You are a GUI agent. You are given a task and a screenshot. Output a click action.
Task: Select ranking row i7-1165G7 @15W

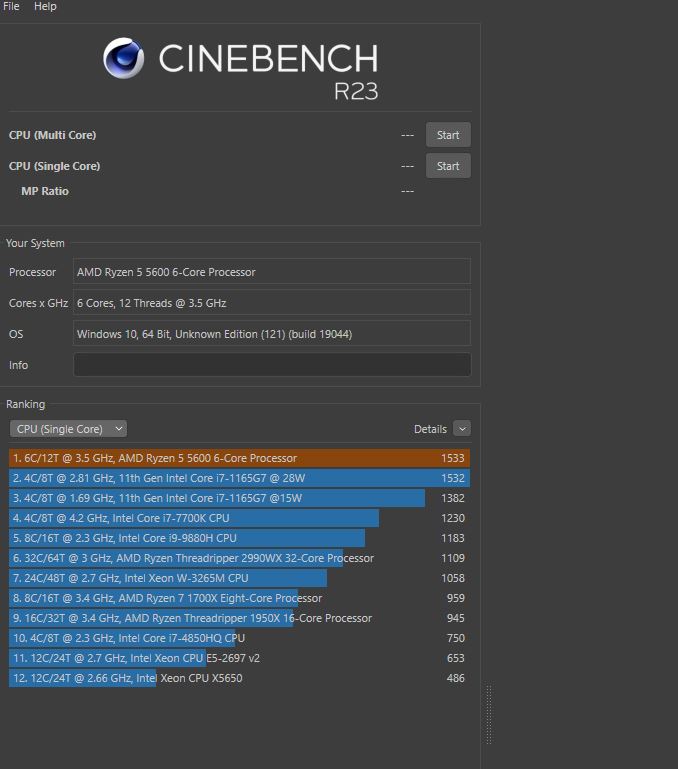(239, 498)
